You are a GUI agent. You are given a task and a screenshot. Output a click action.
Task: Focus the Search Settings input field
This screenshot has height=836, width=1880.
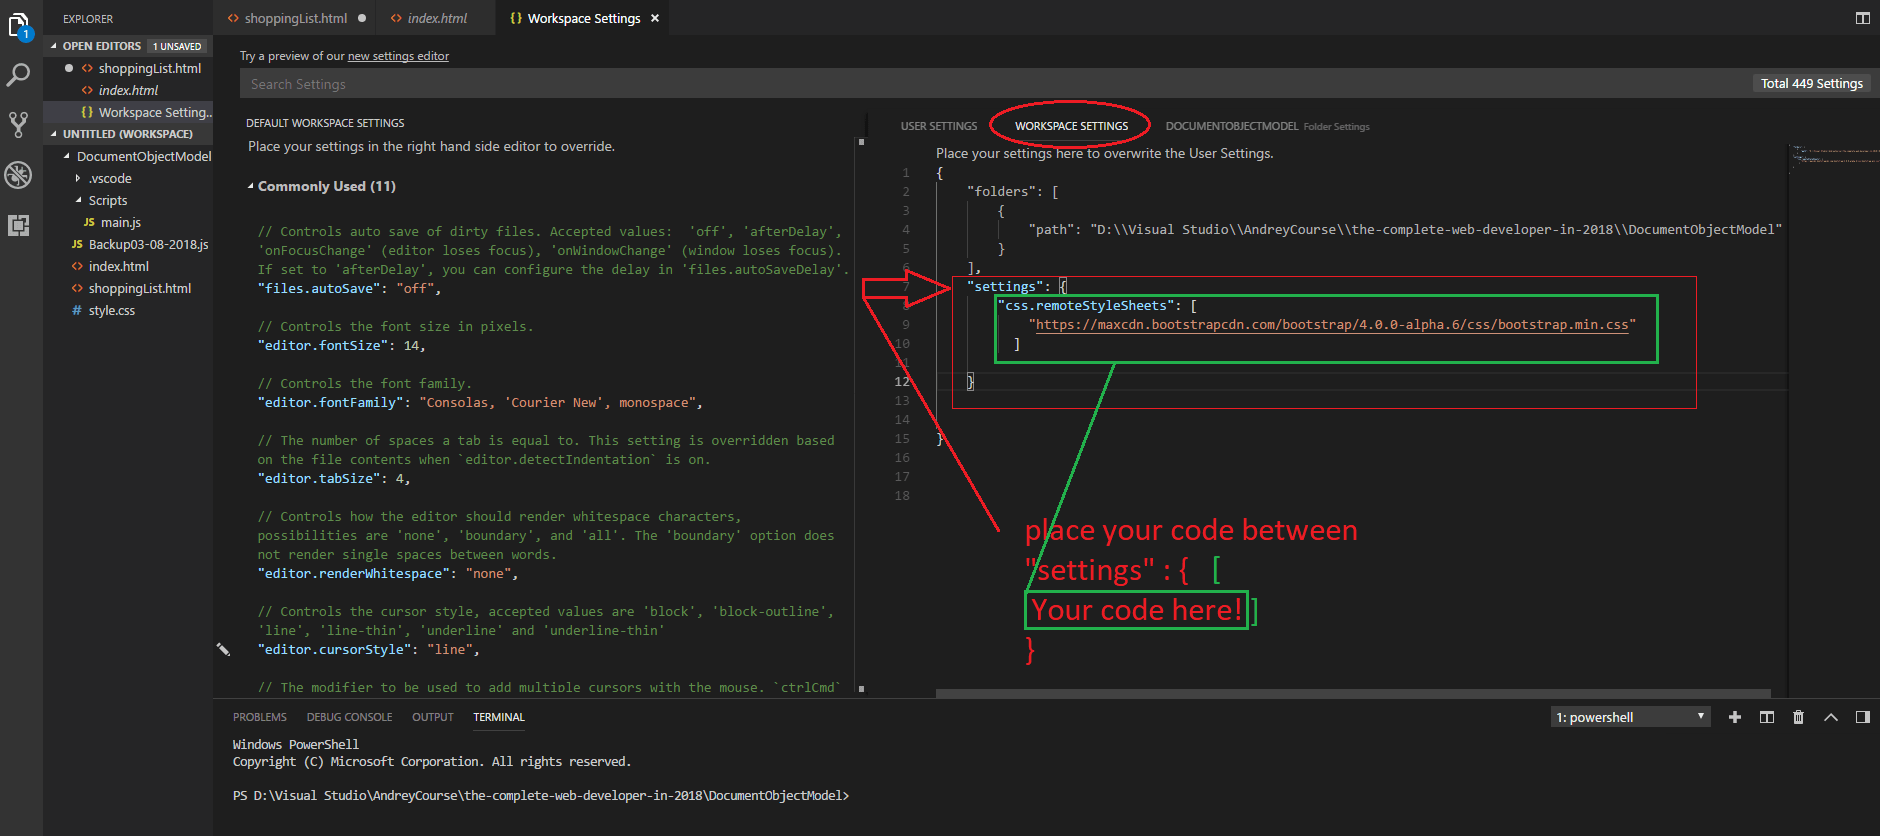[x=994, y=84]
